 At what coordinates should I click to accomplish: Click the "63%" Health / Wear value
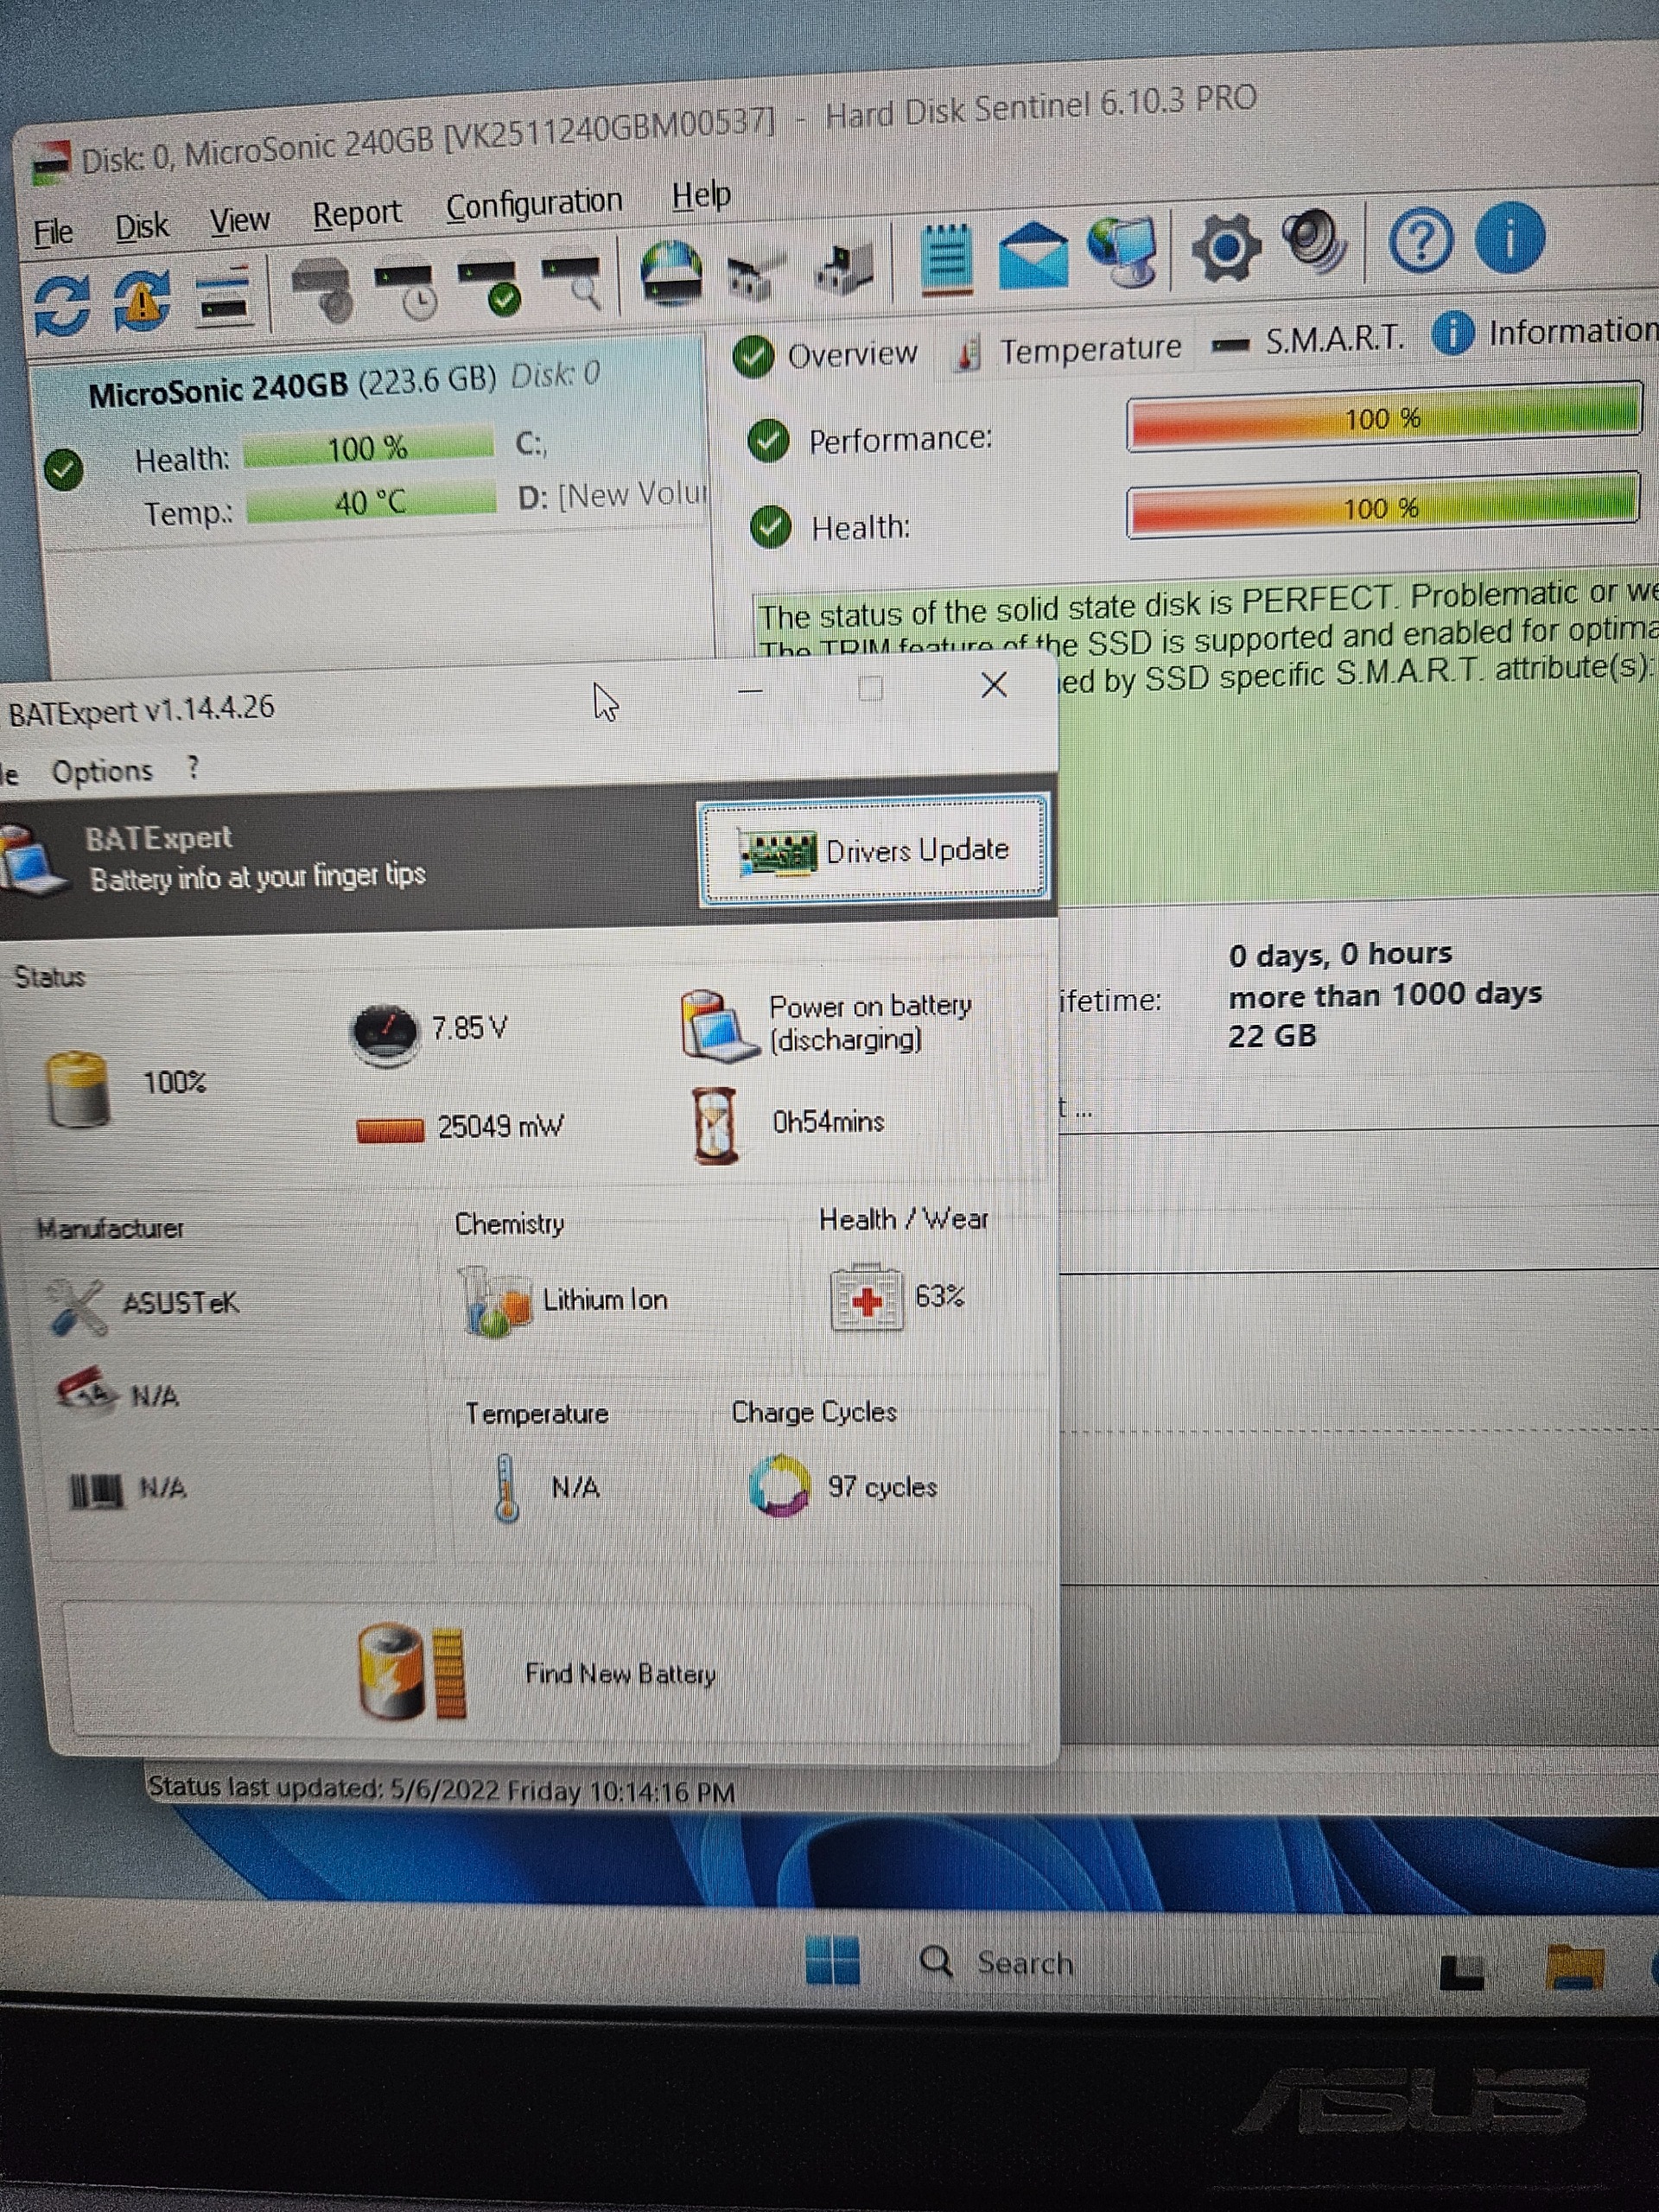pyautogui.click(x=939, y=1296)
